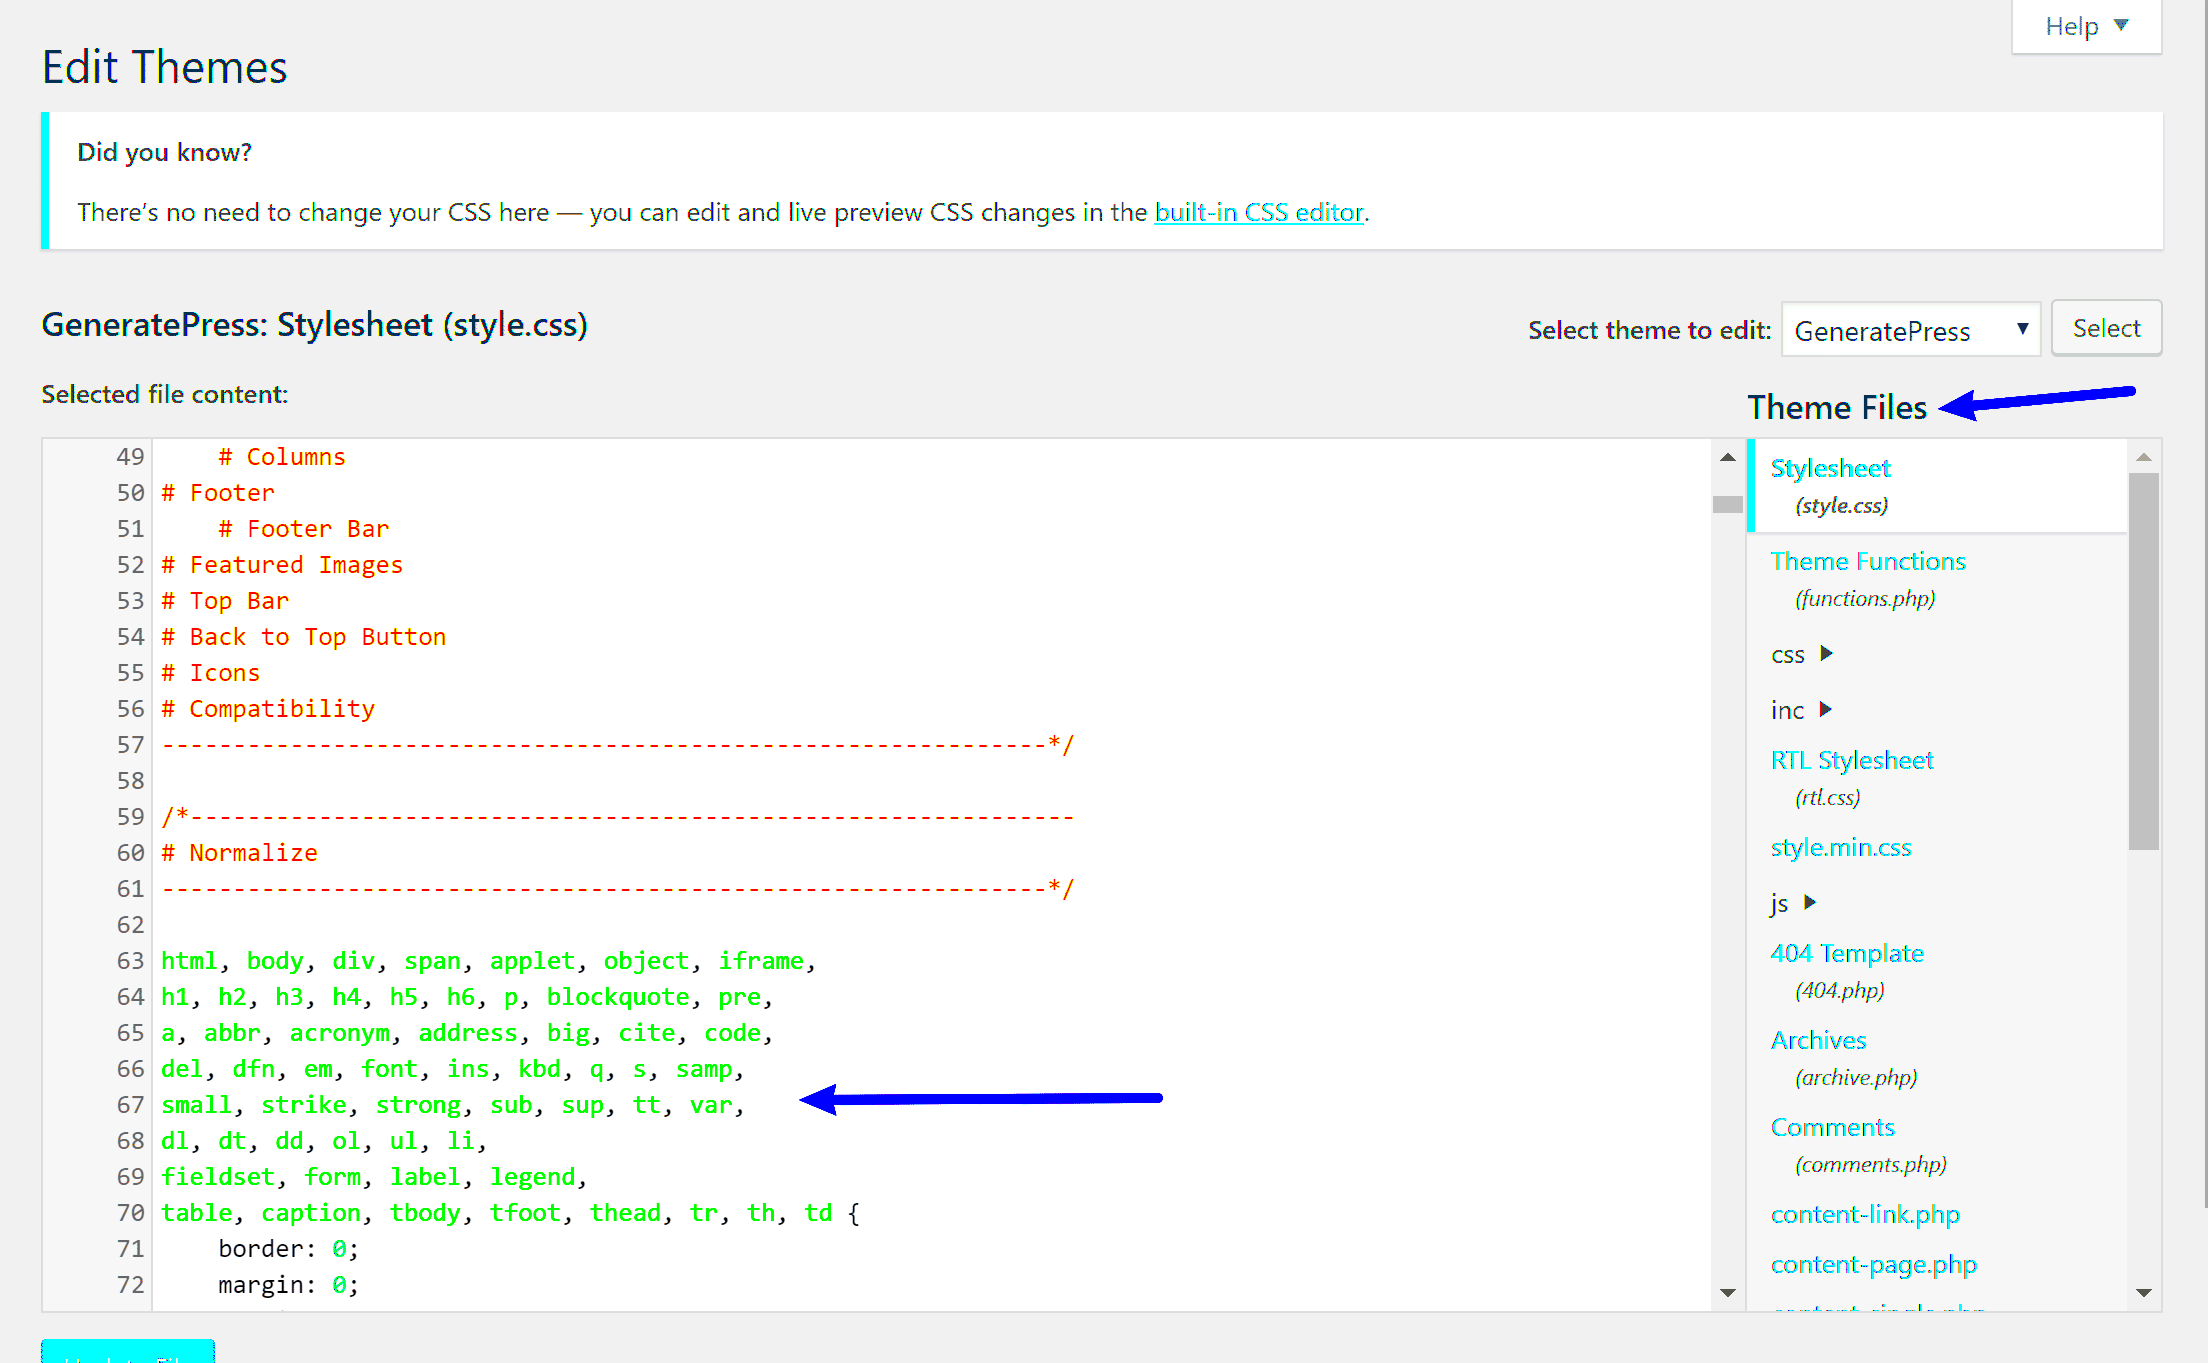Click the '# Columns' comment line
The image size is (2208, 1363).
point(281,456)
